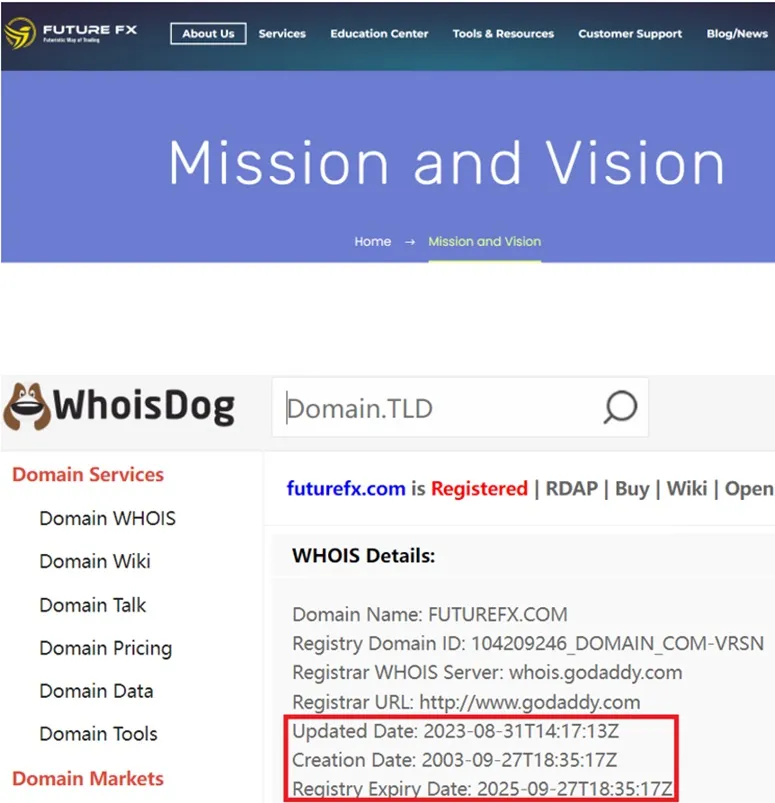Open Domain Tools in sidebar
The height and width of the screenshot is (803, 775).
click(x=98, y=734)
